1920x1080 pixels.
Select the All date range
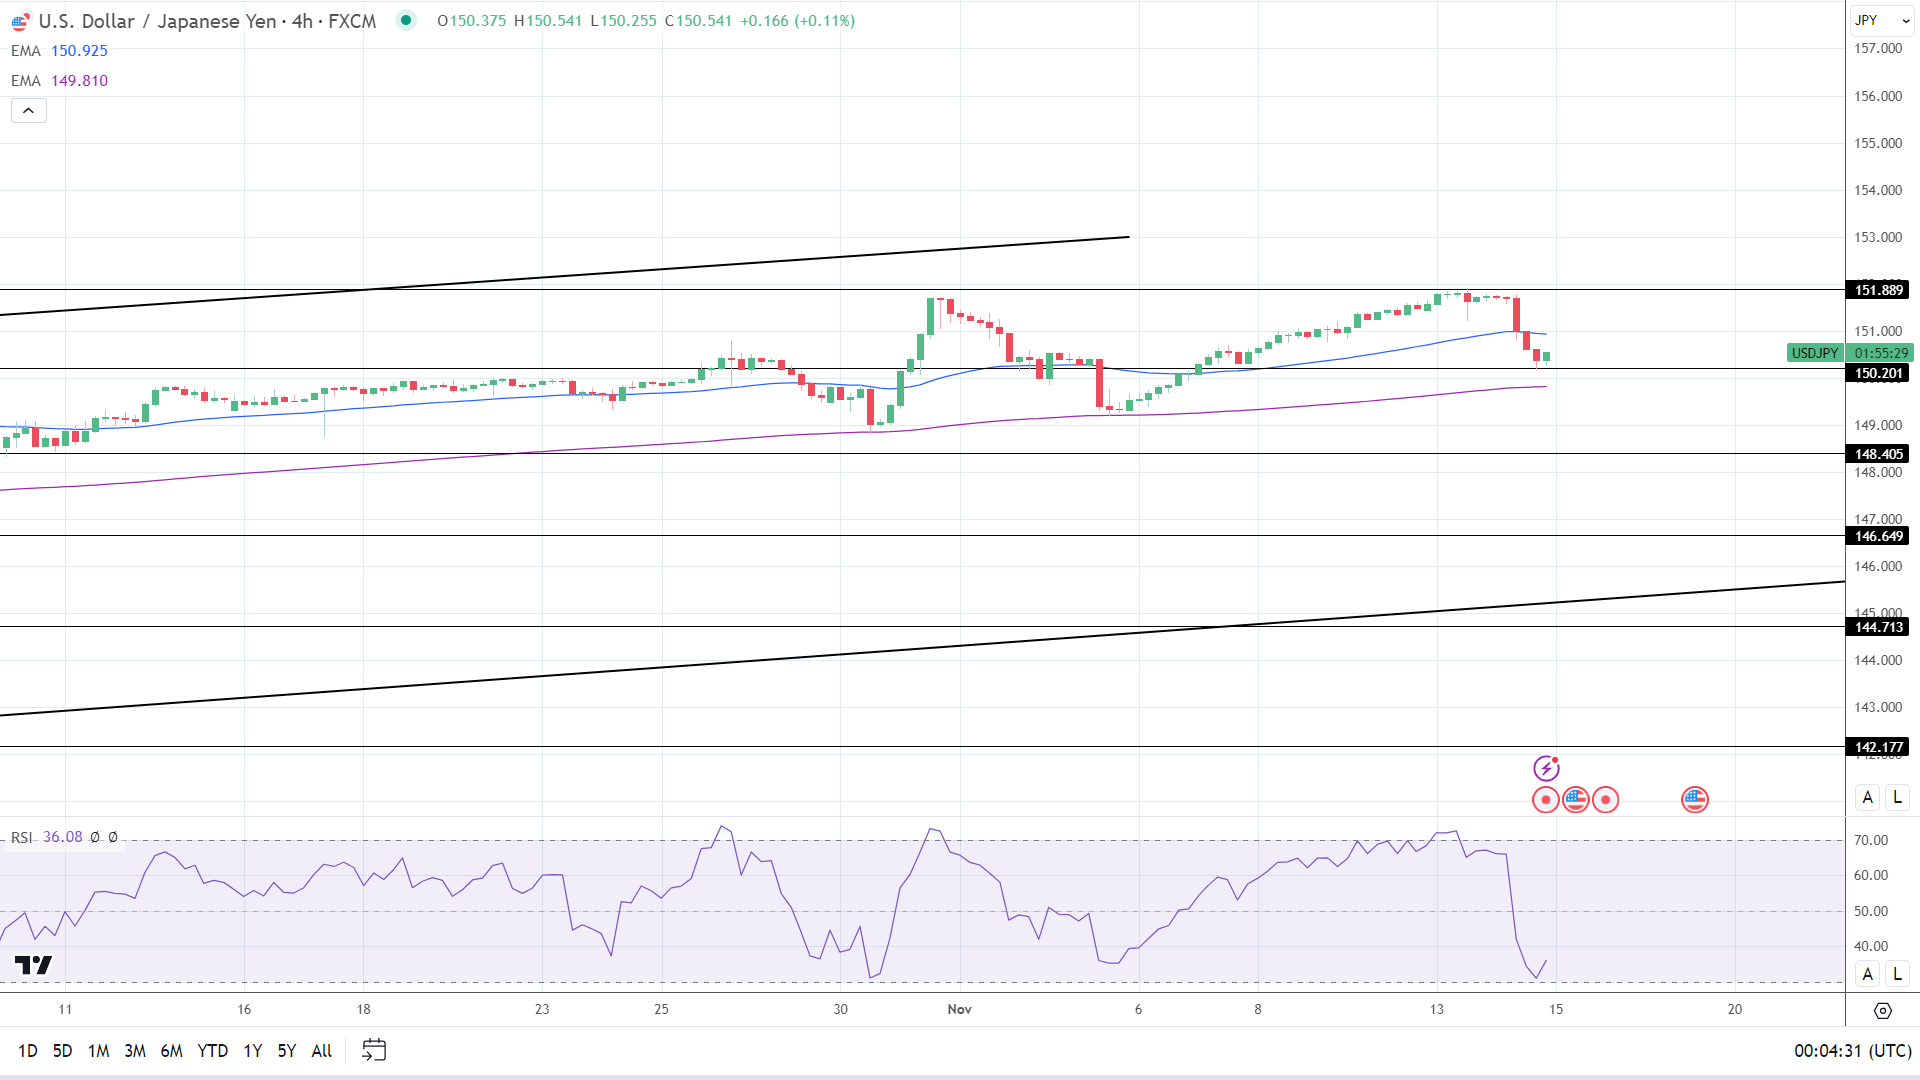(x=321, y=1051)
